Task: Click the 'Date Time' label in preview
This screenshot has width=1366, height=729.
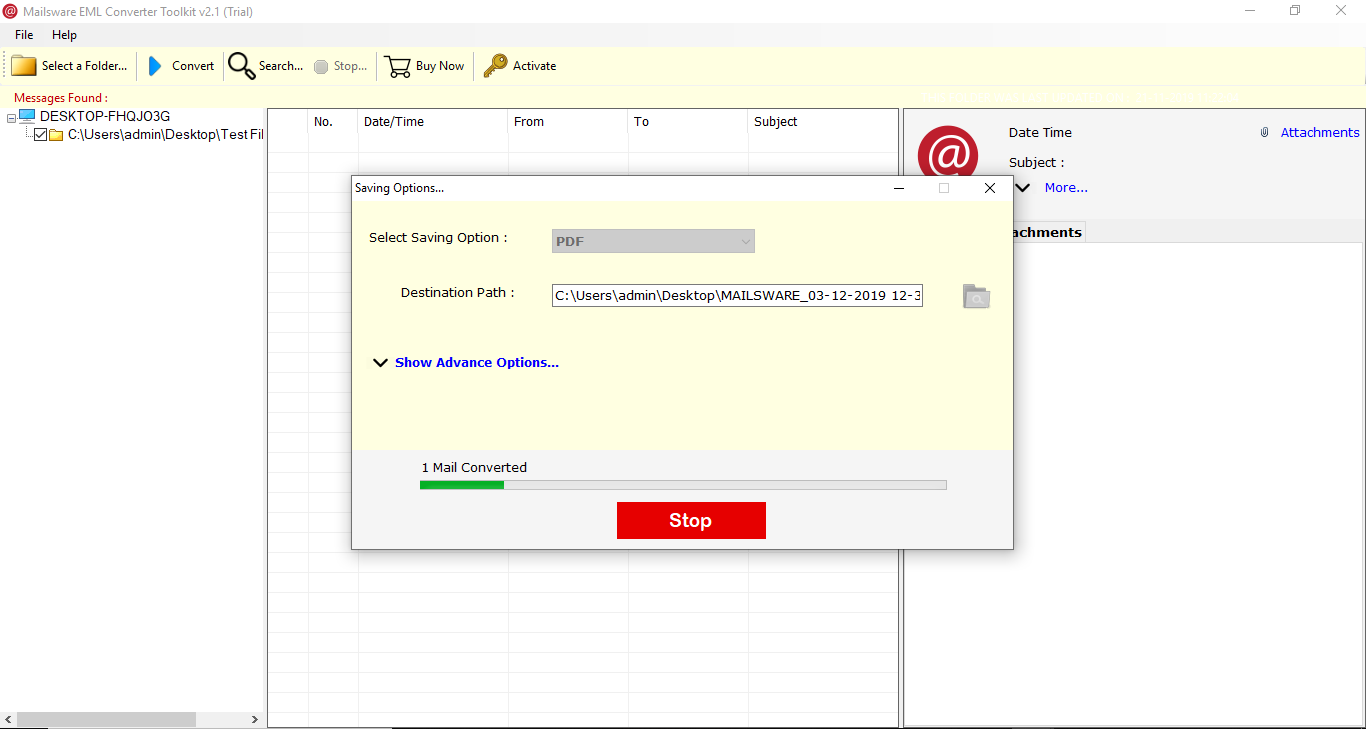Action: 1040,132
